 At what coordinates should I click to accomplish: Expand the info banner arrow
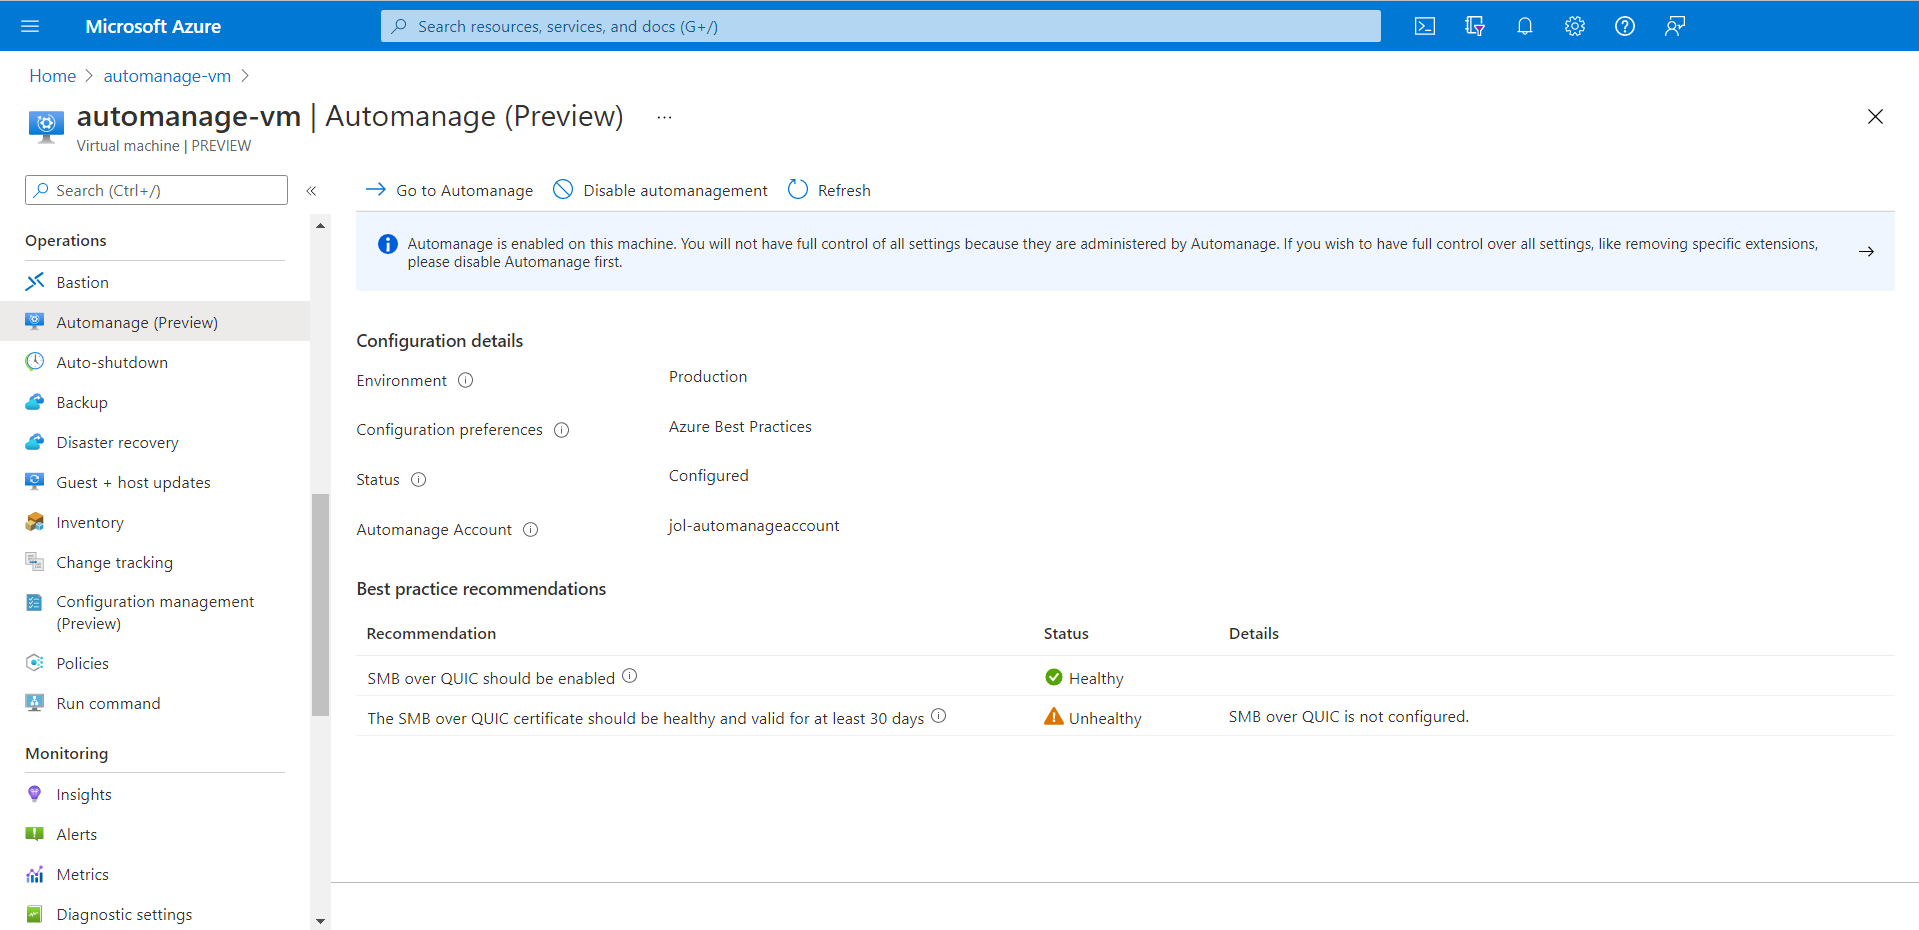tap(1866, 251)
